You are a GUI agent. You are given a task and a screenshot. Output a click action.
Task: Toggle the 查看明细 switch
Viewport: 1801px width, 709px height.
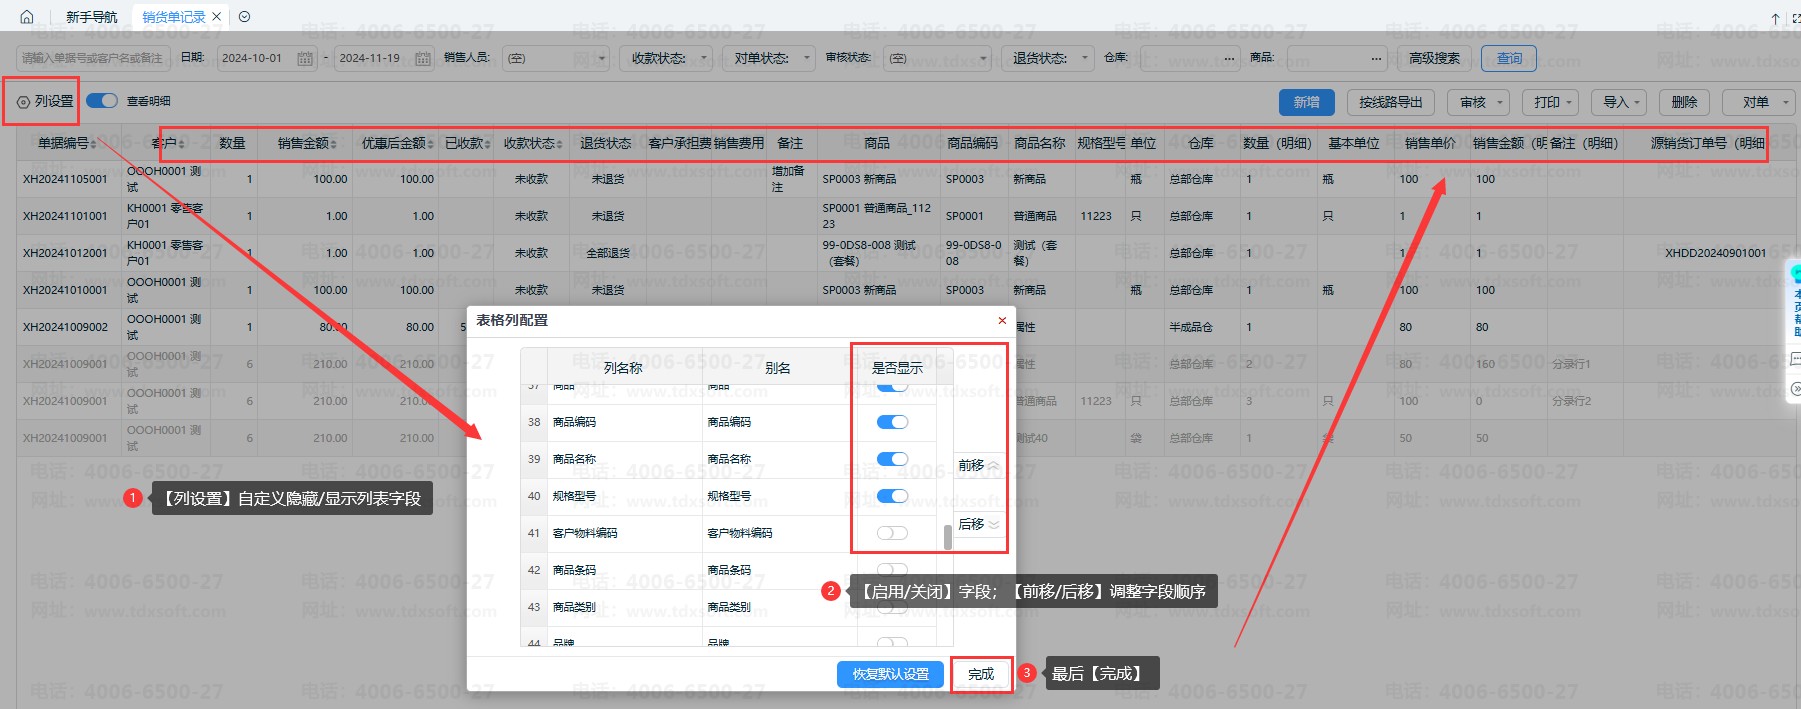click(x=102, y=101)
